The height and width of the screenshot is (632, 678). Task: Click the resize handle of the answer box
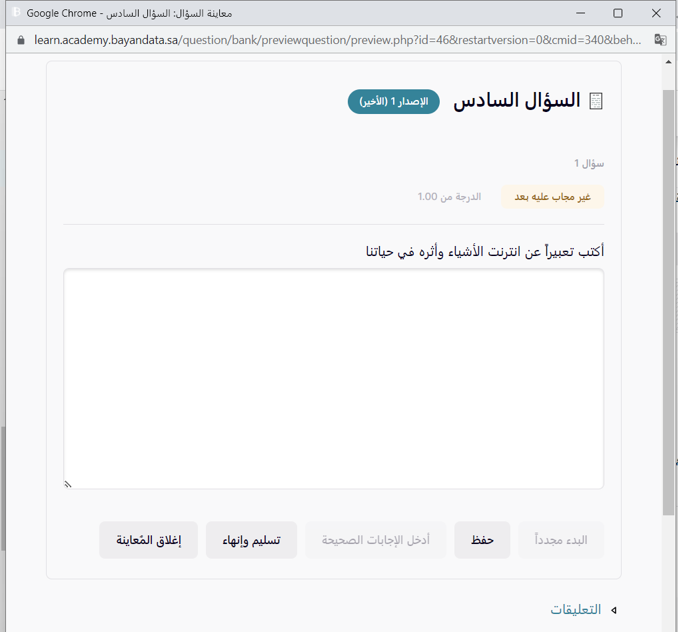pyautogui.click(x=69, y=484)
